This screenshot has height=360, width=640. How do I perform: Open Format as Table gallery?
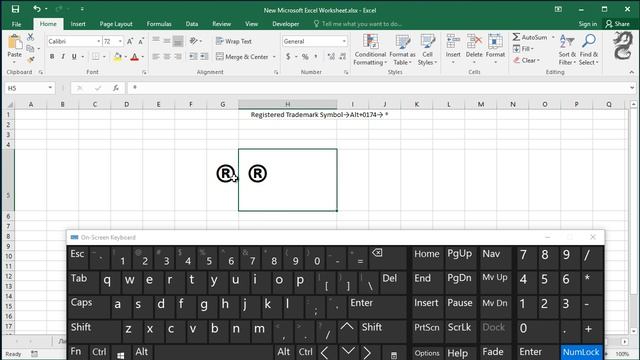click(x=402, y=49)
